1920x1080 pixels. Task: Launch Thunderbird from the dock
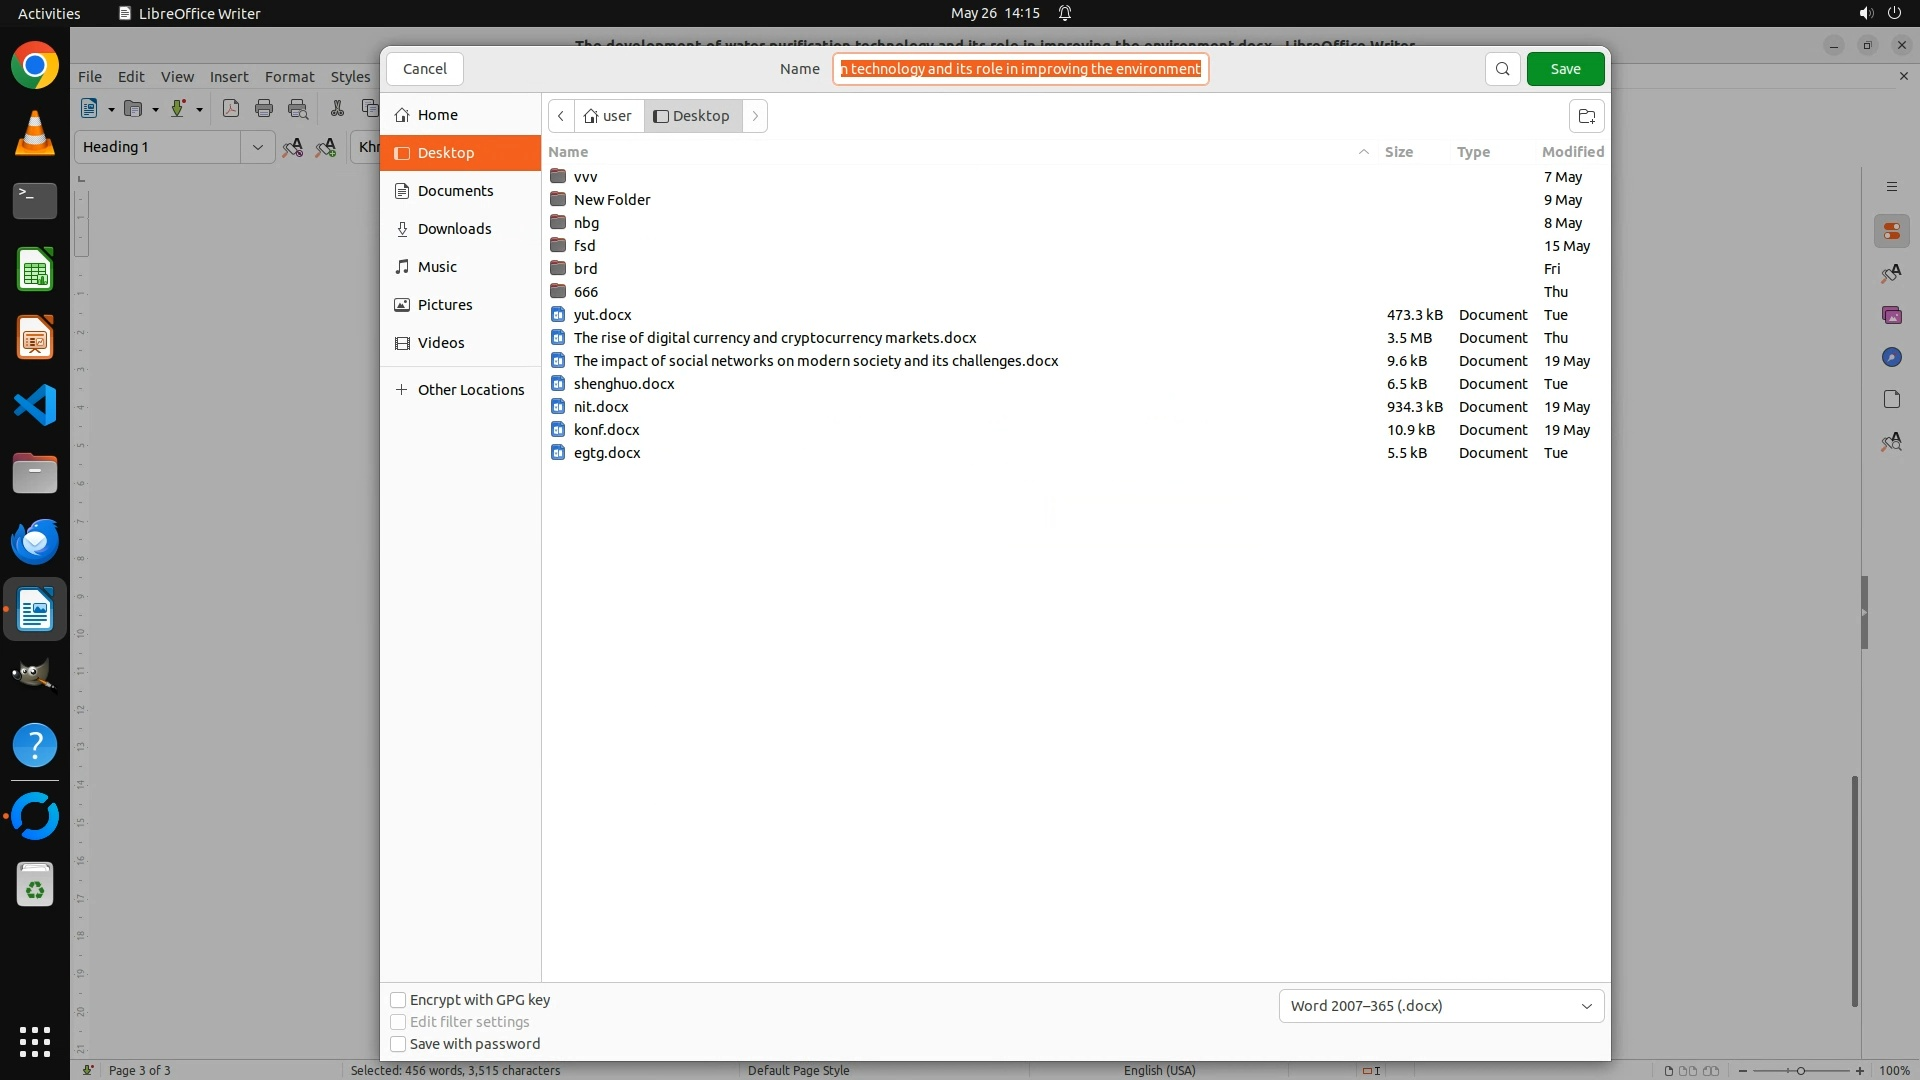(35, 541)
